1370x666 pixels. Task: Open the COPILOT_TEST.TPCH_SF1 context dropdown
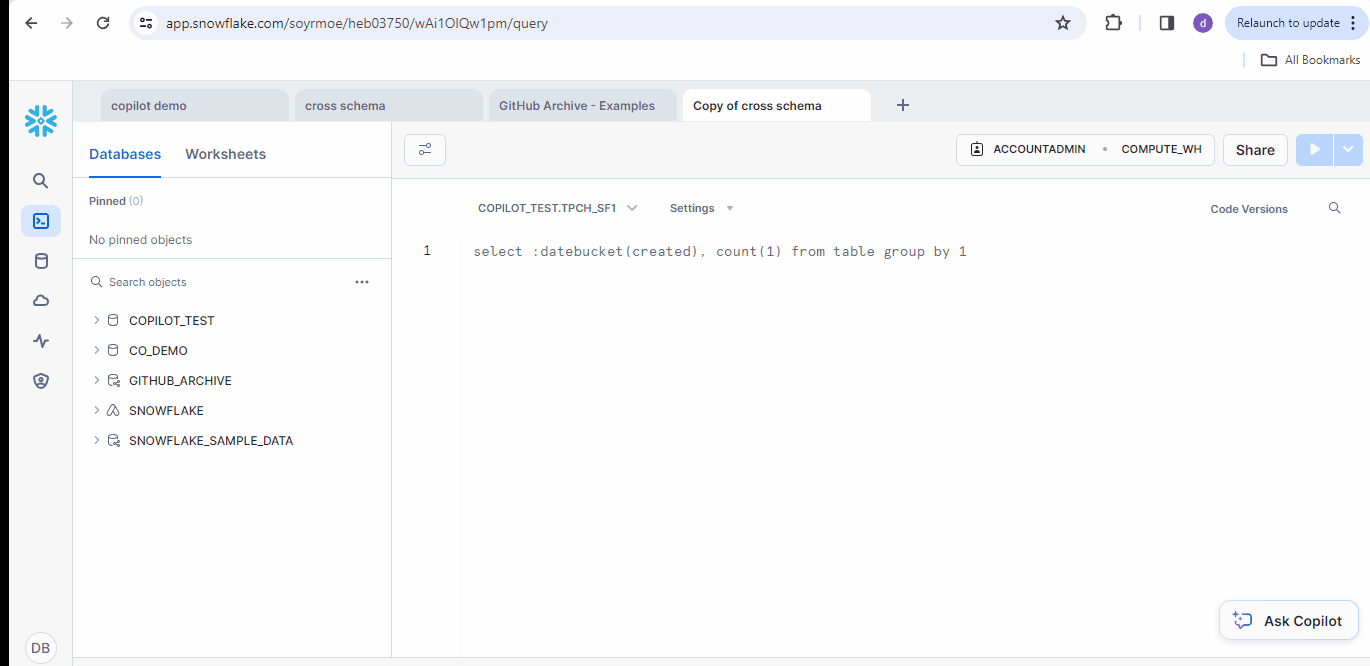tap(557, 208)
